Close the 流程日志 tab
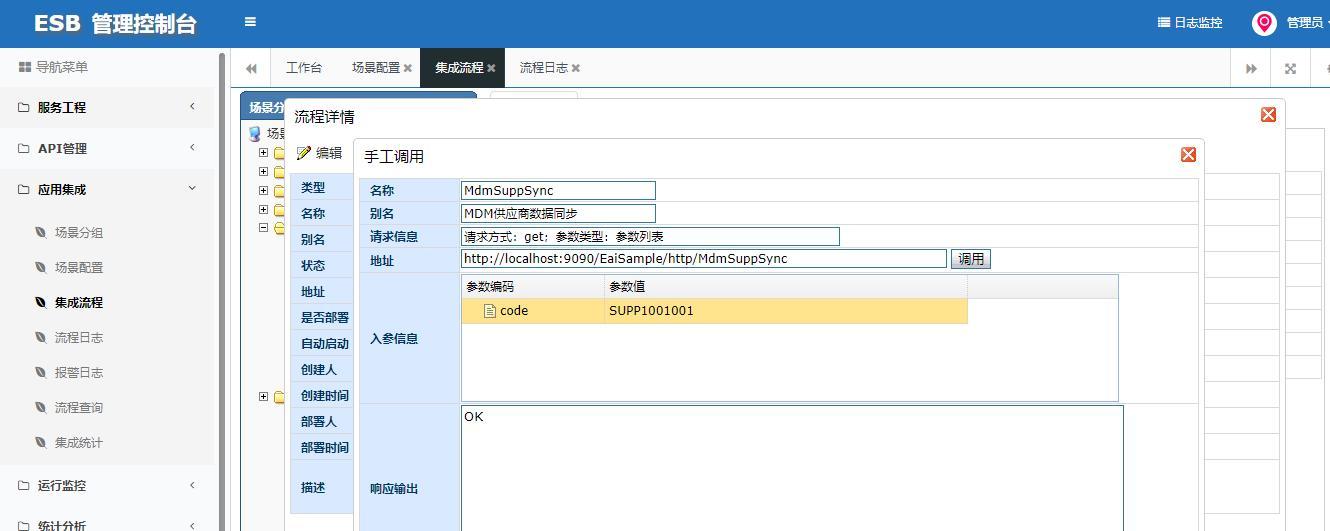 [576, 68]
